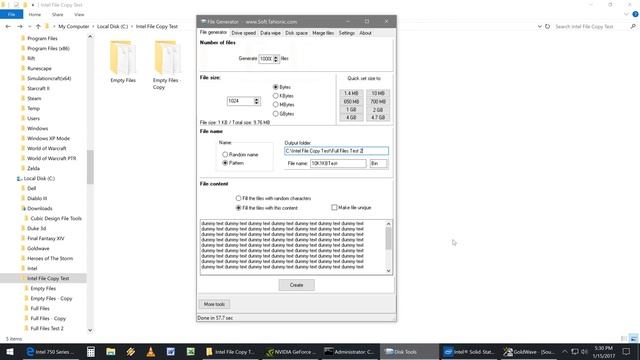The height and width of the screenshot is (360, 640).
Task: Open Word from the taskbar
Action: [x=171, y=351]
